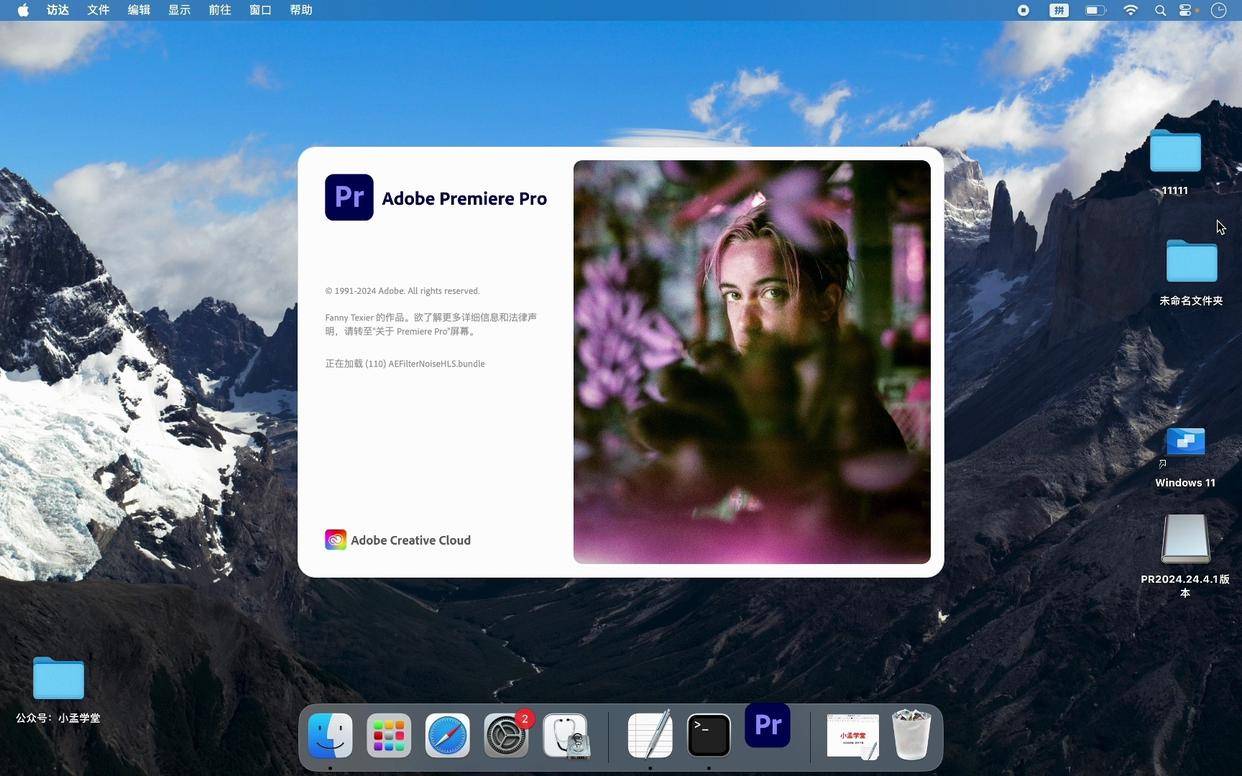Click the Pr logo on splash screen
The height and width of the screenshot is (776, 1242).
[x=349, y=197]
